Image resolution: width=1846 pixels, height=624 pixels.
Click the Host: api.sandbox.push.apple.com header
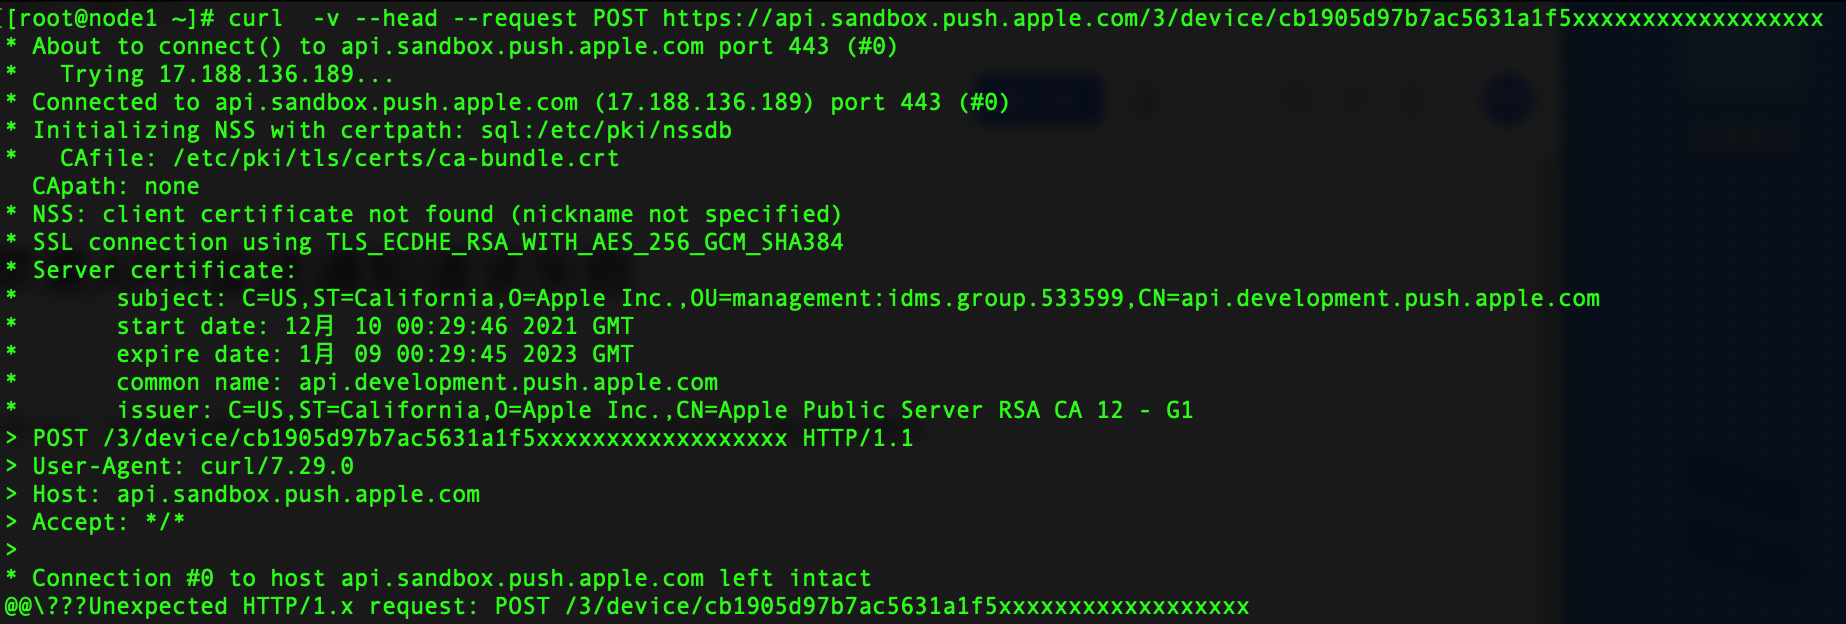click(x=256, y=495)
